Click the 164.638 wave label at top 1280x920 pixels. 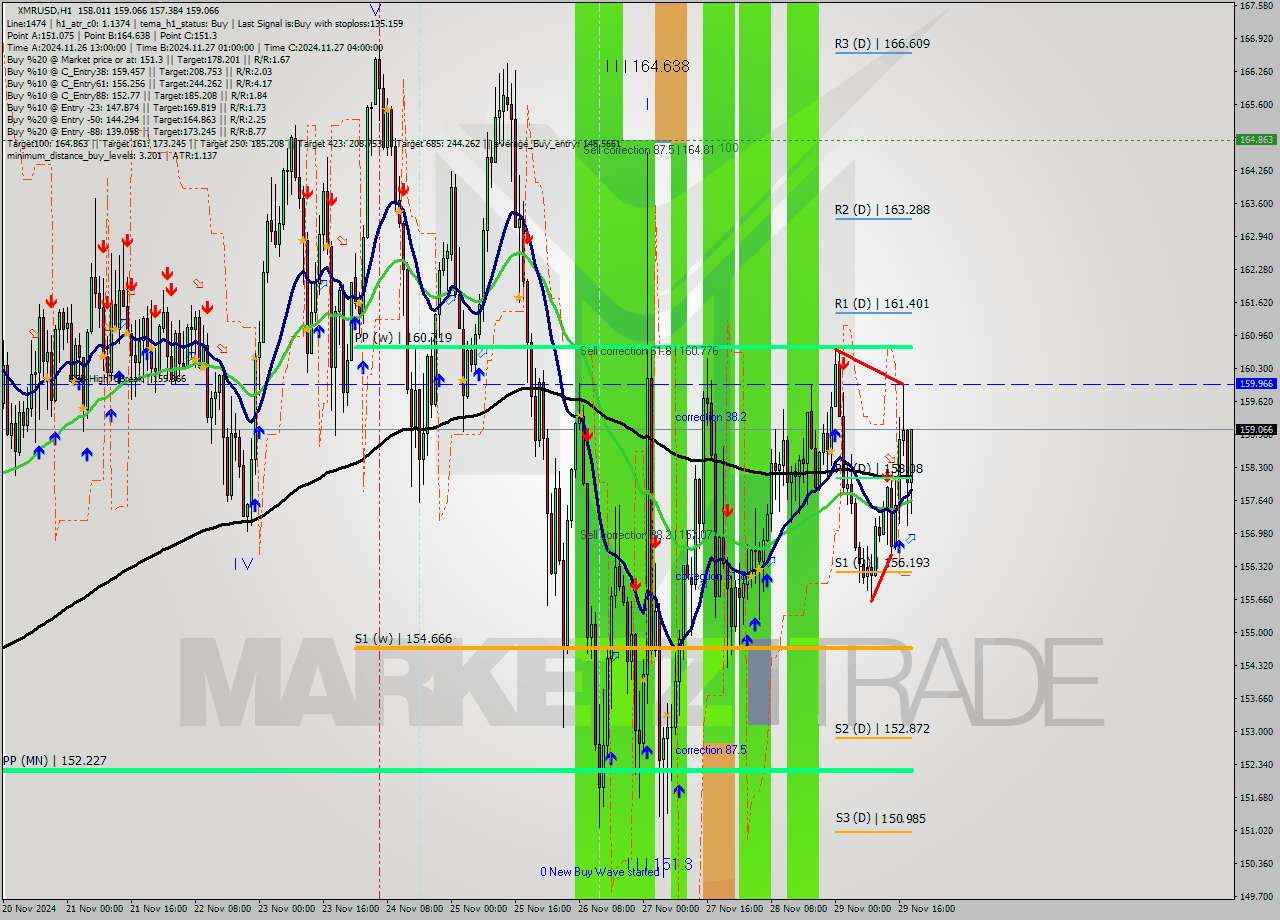tap(647, 66)
